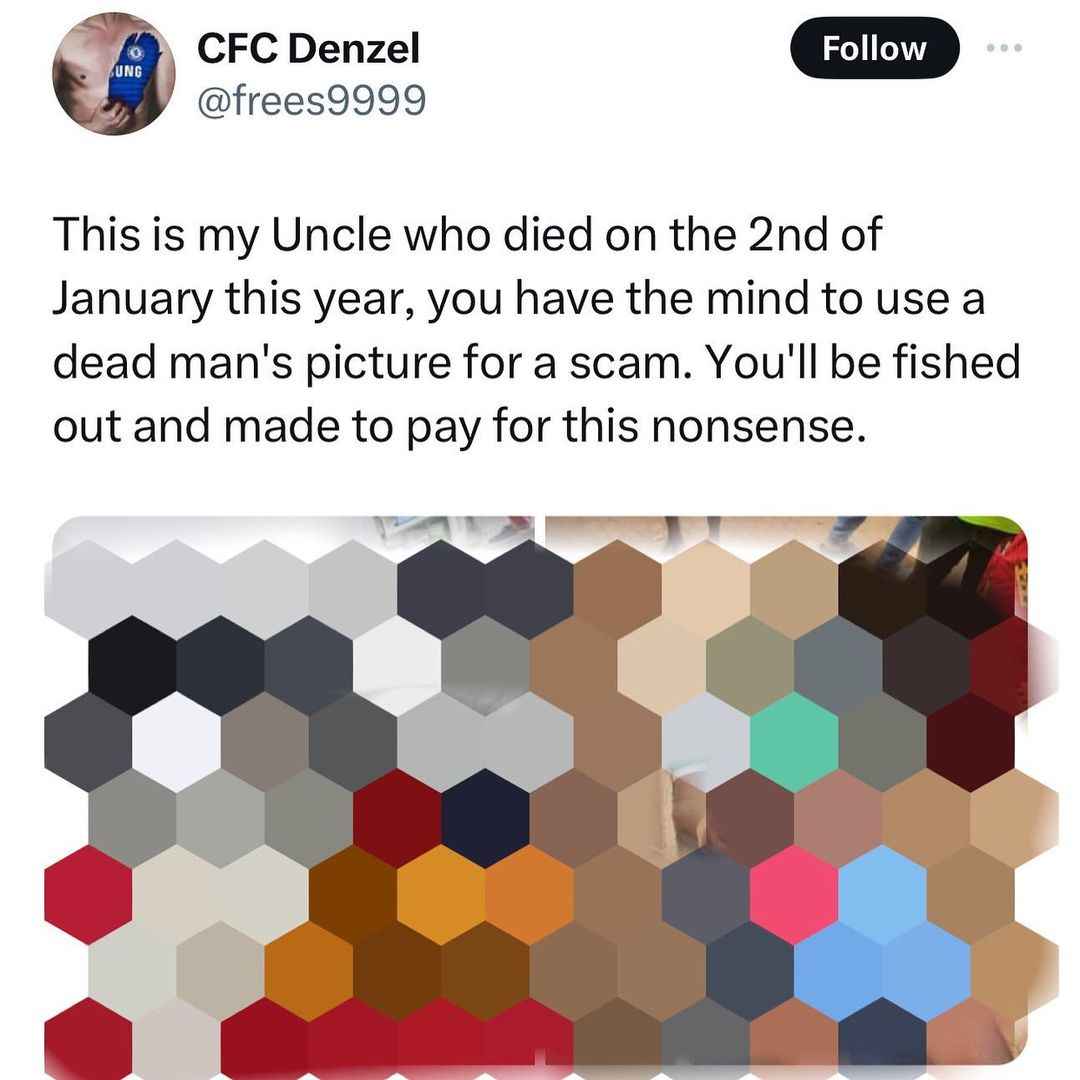This screenshot has width=1080, height=1080.
Task: Click the CFC Denzel display name
Action: (x=308, y=48)
